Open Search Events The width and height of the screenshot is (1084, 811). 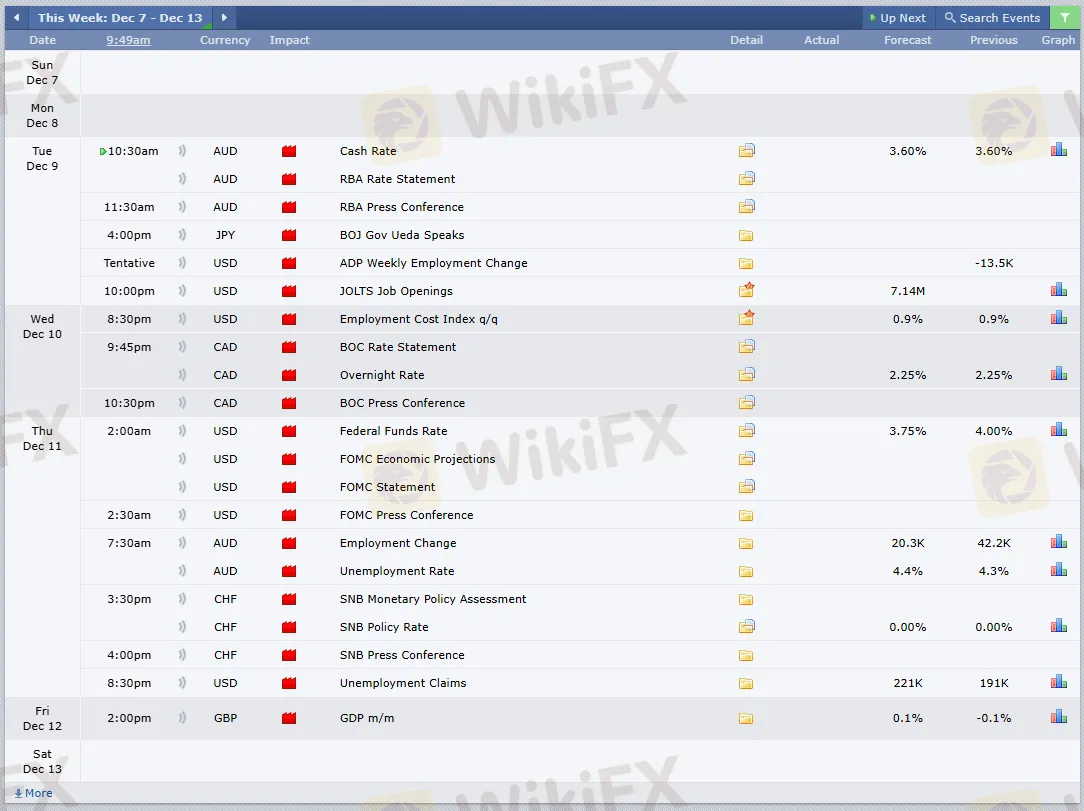992,18
